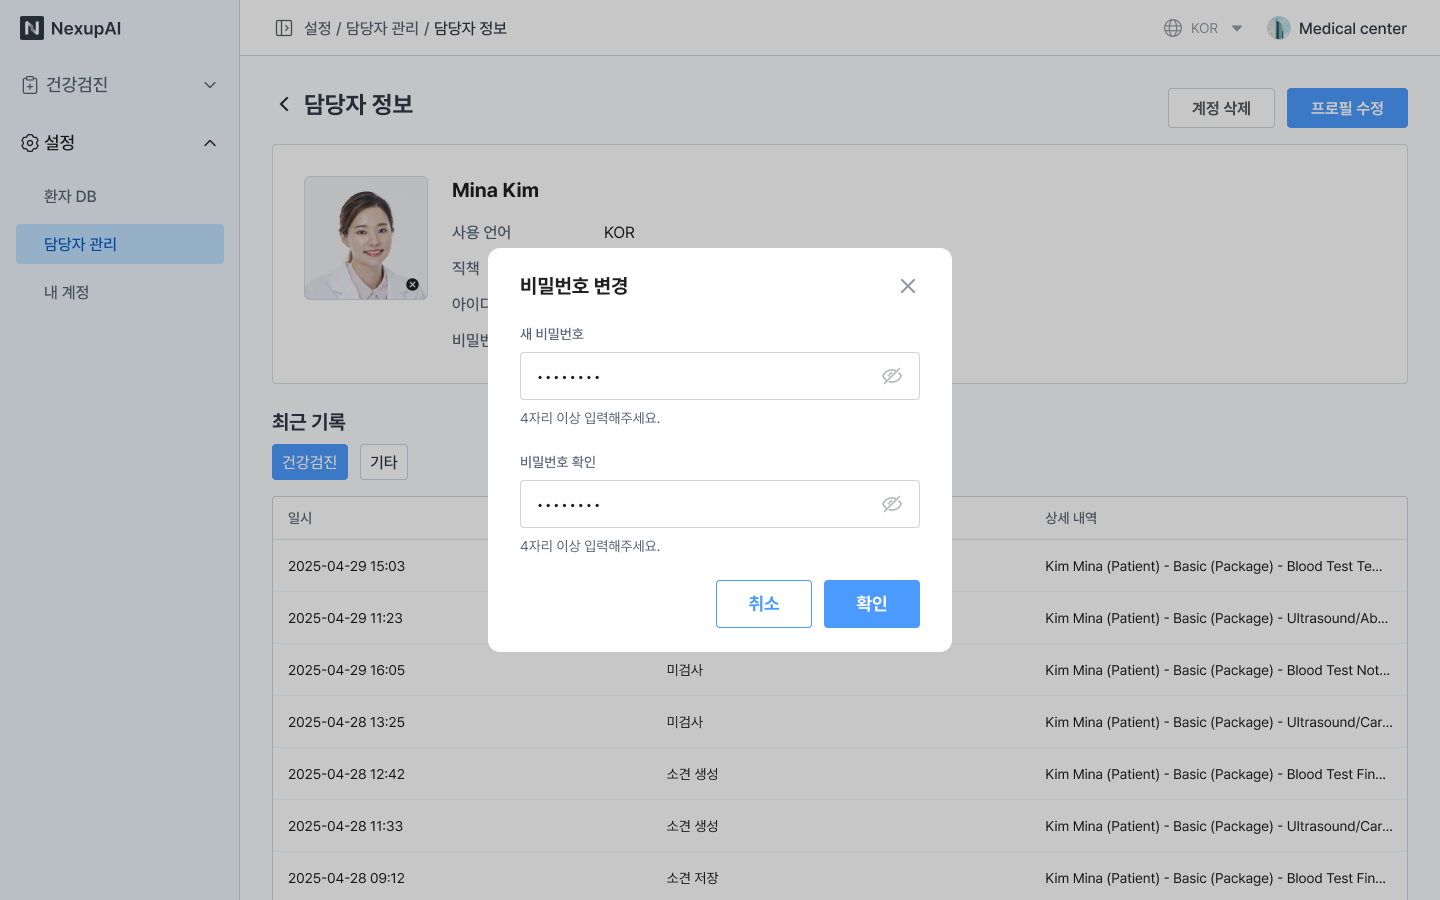The width and height of the screenshot is (1440, 900).
Task: Remove profile photo with small x icon
Action: pos(412,285)
